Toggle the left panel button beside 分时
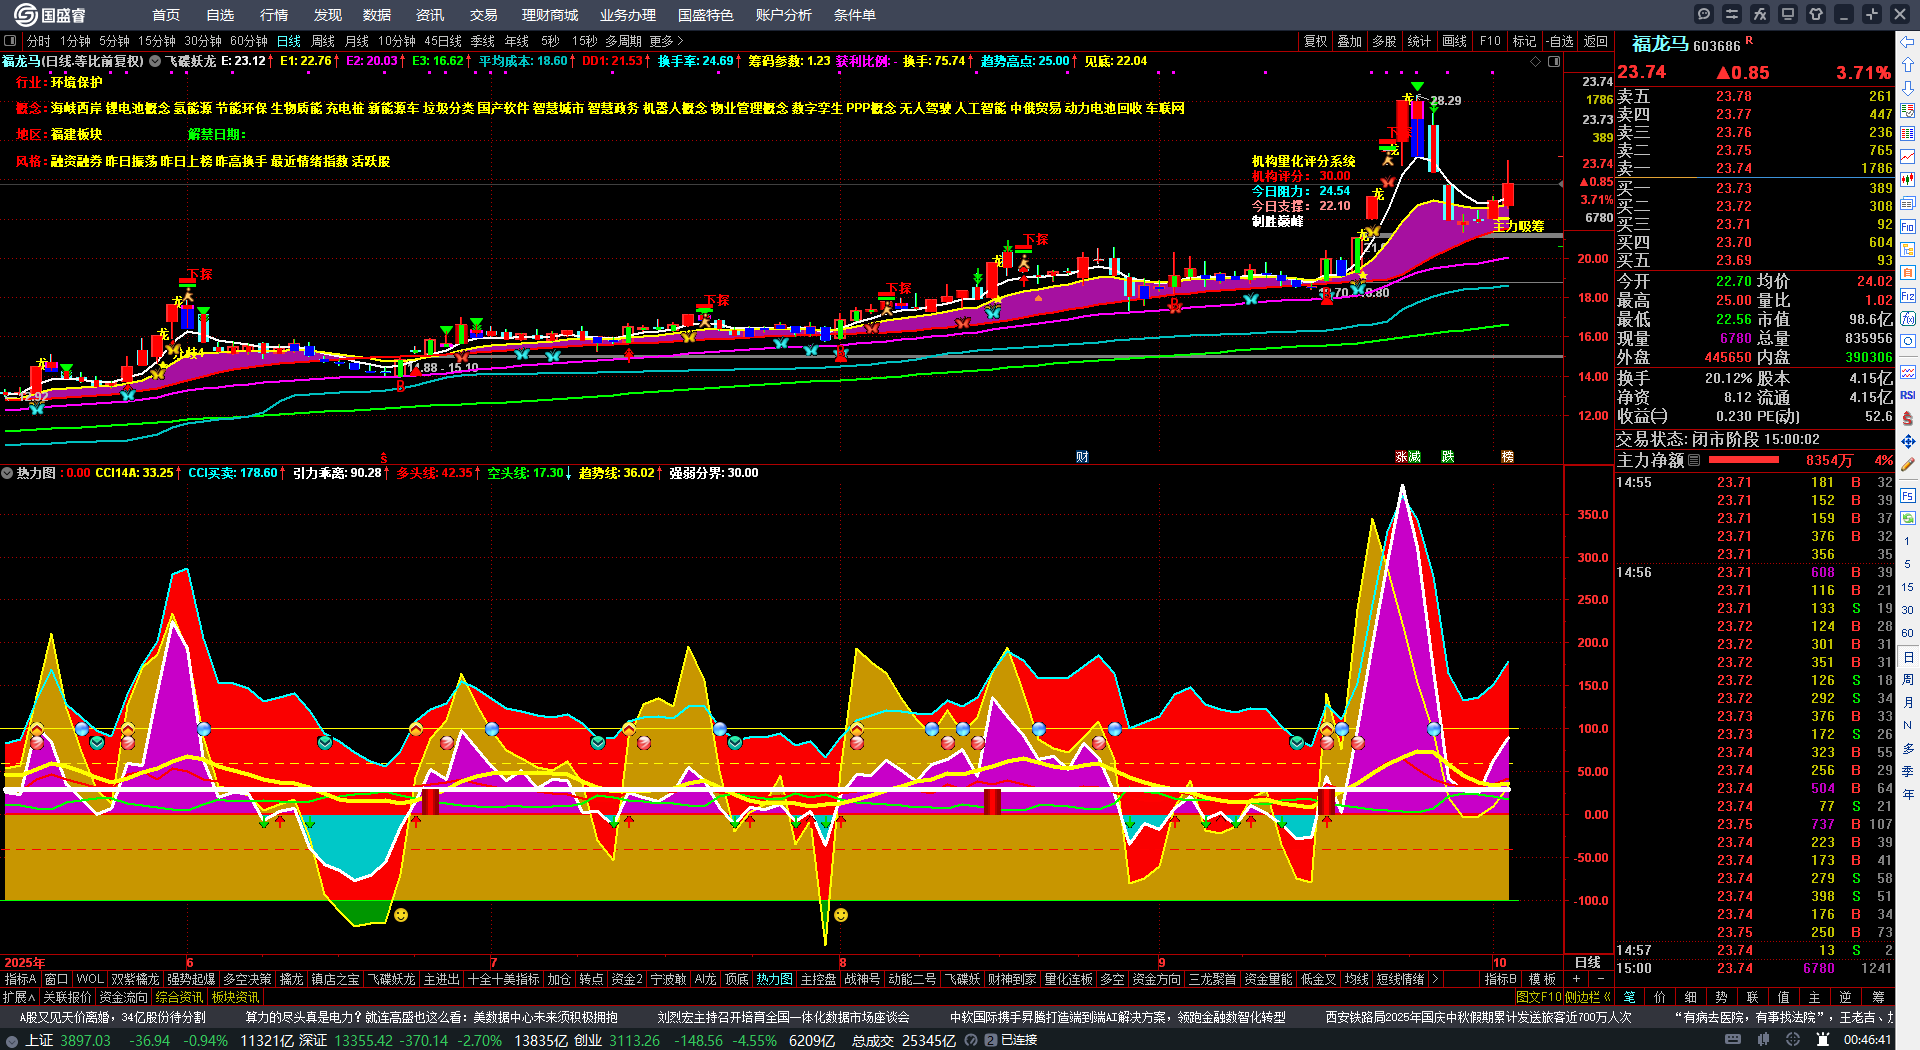This screenshot has height=1050, width=1920. coord(10,41)
